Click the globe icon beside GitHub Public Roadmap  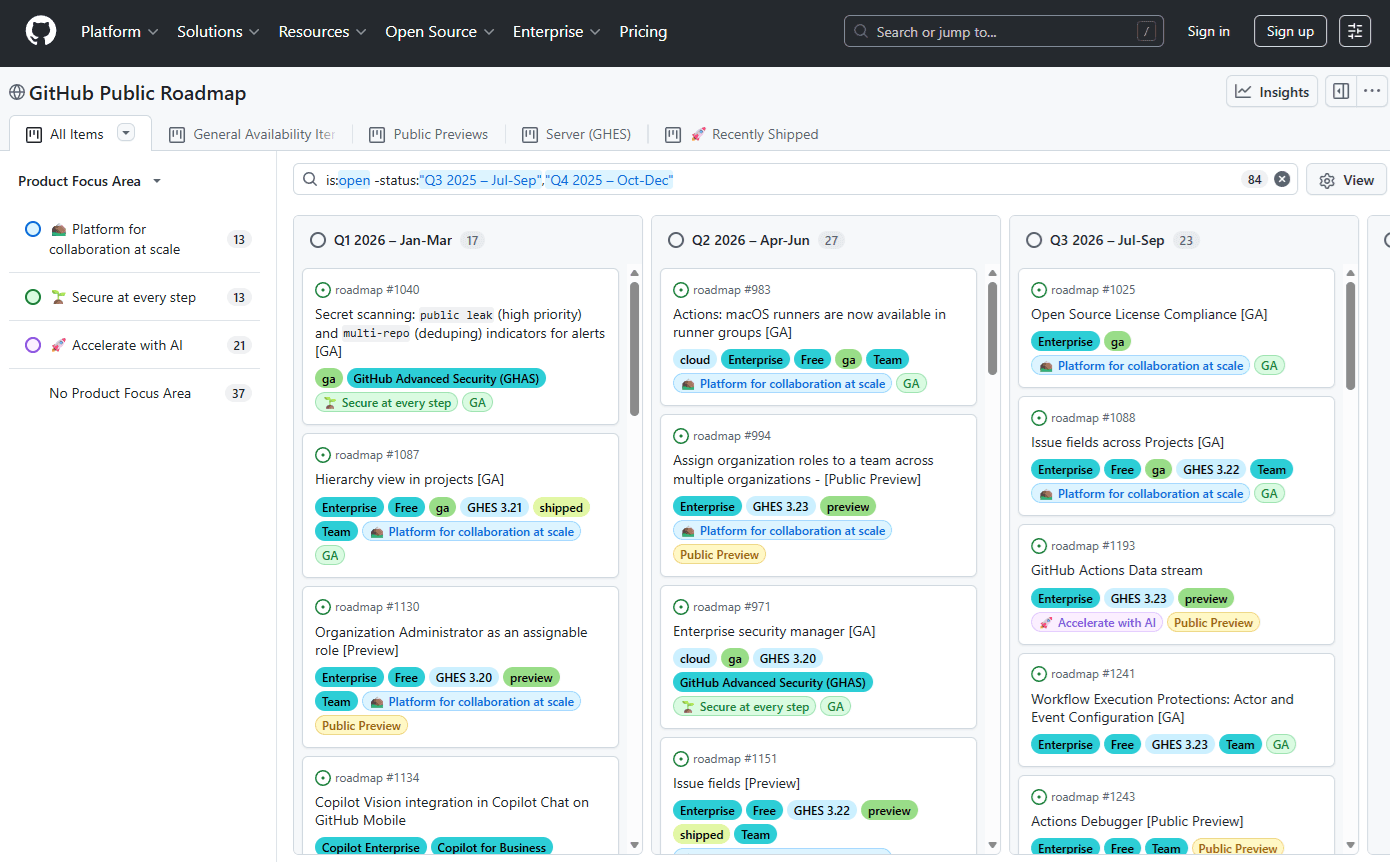[x=17, y=93]
